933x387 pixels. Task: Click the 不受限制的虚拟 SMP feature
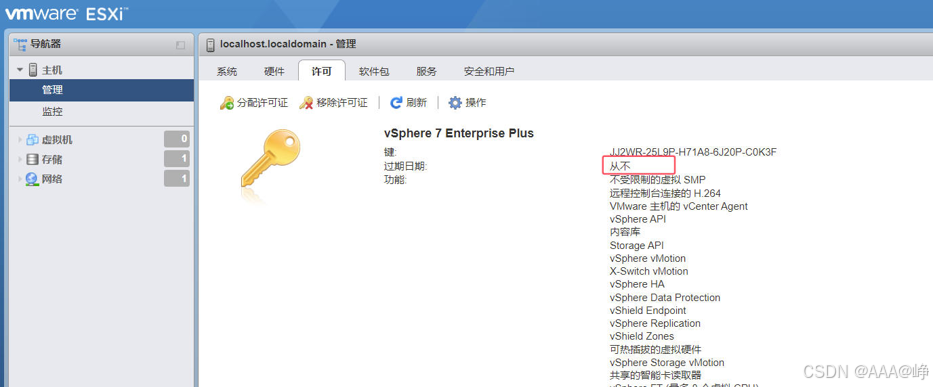658,180
